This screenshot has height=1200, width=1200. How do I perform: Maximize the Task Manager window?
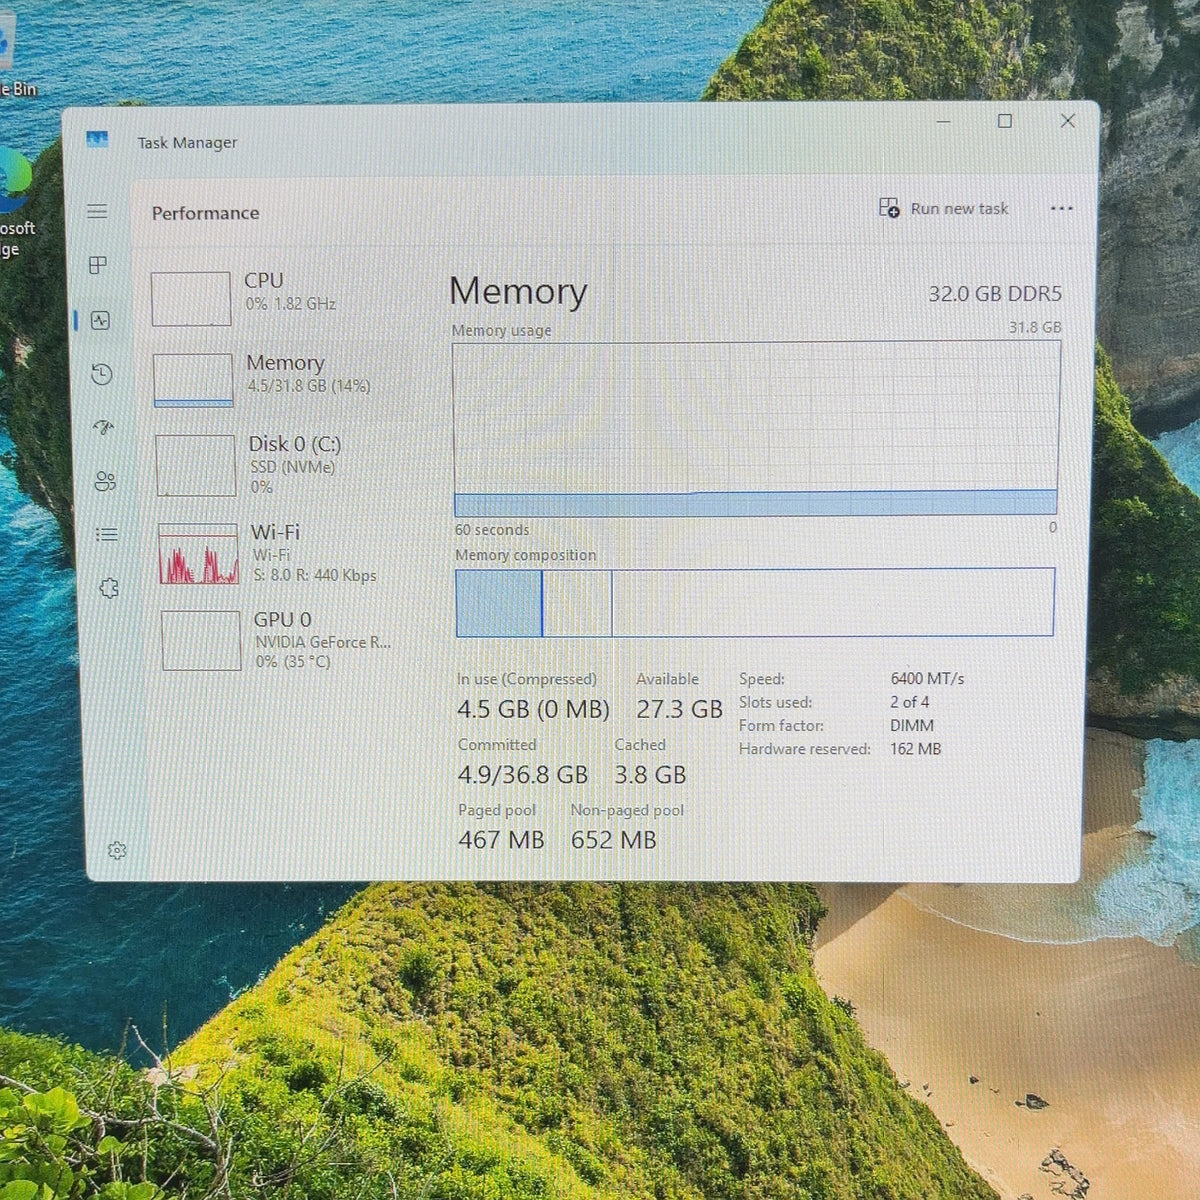pos(1005,121)
